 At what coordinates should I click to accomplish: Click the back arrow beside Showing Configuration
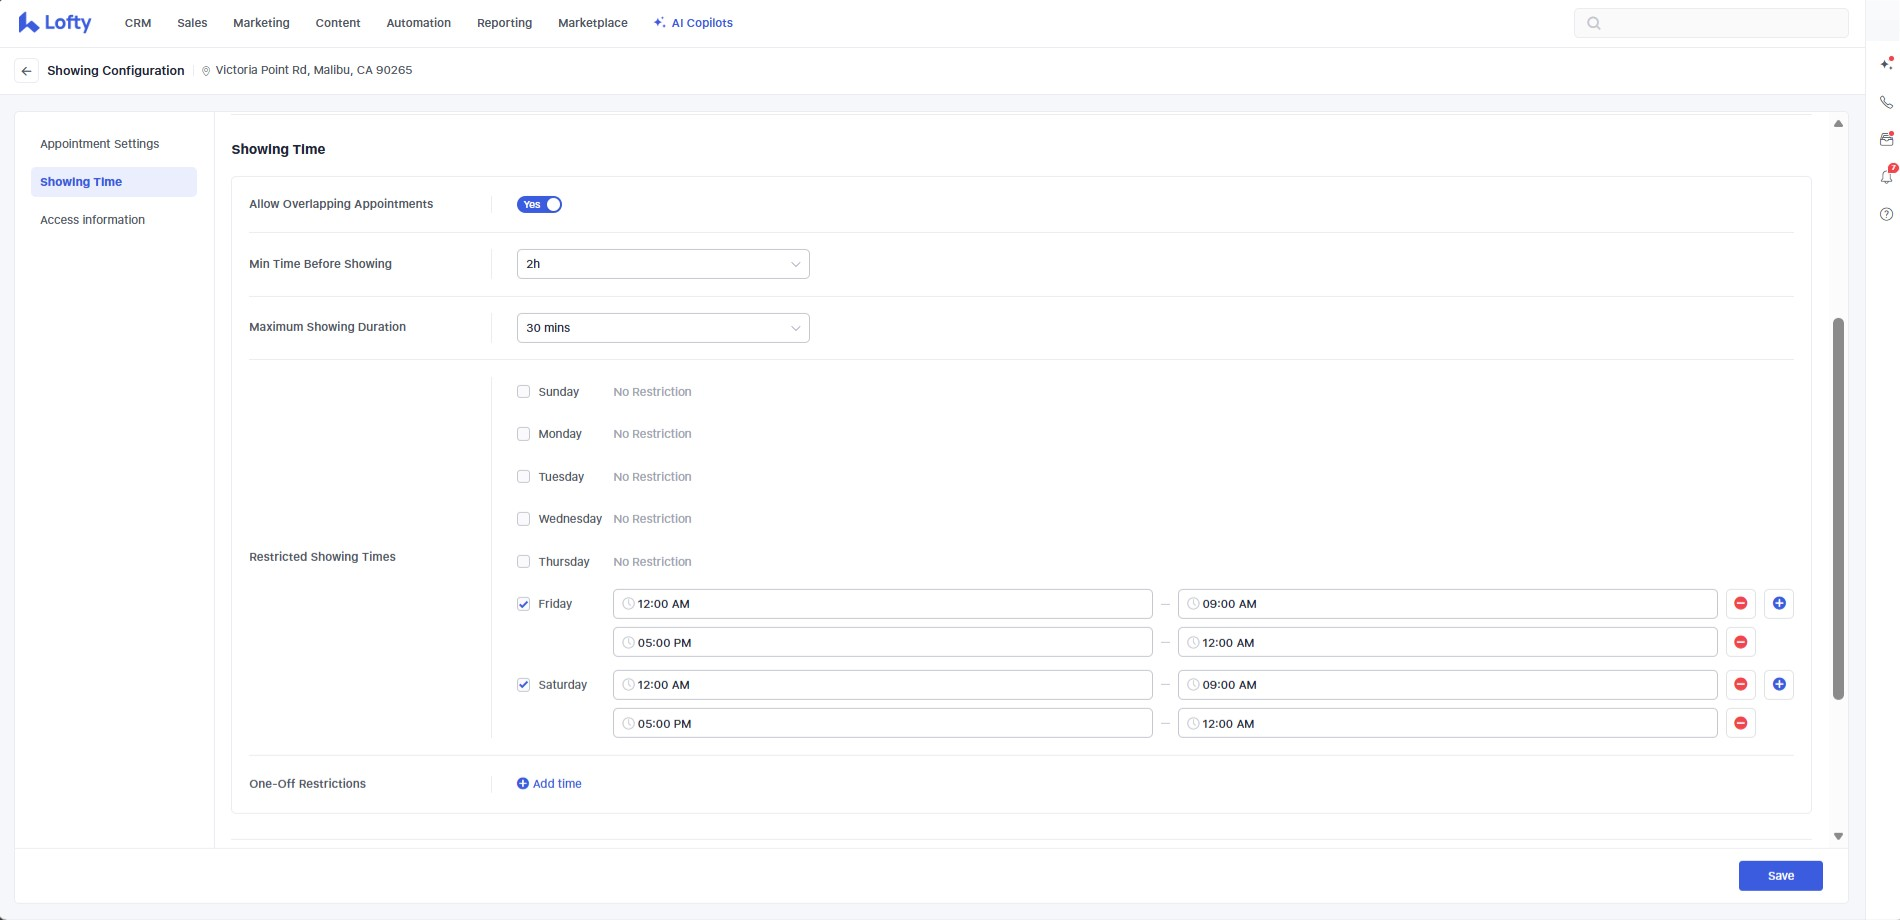tap(26, 71)
